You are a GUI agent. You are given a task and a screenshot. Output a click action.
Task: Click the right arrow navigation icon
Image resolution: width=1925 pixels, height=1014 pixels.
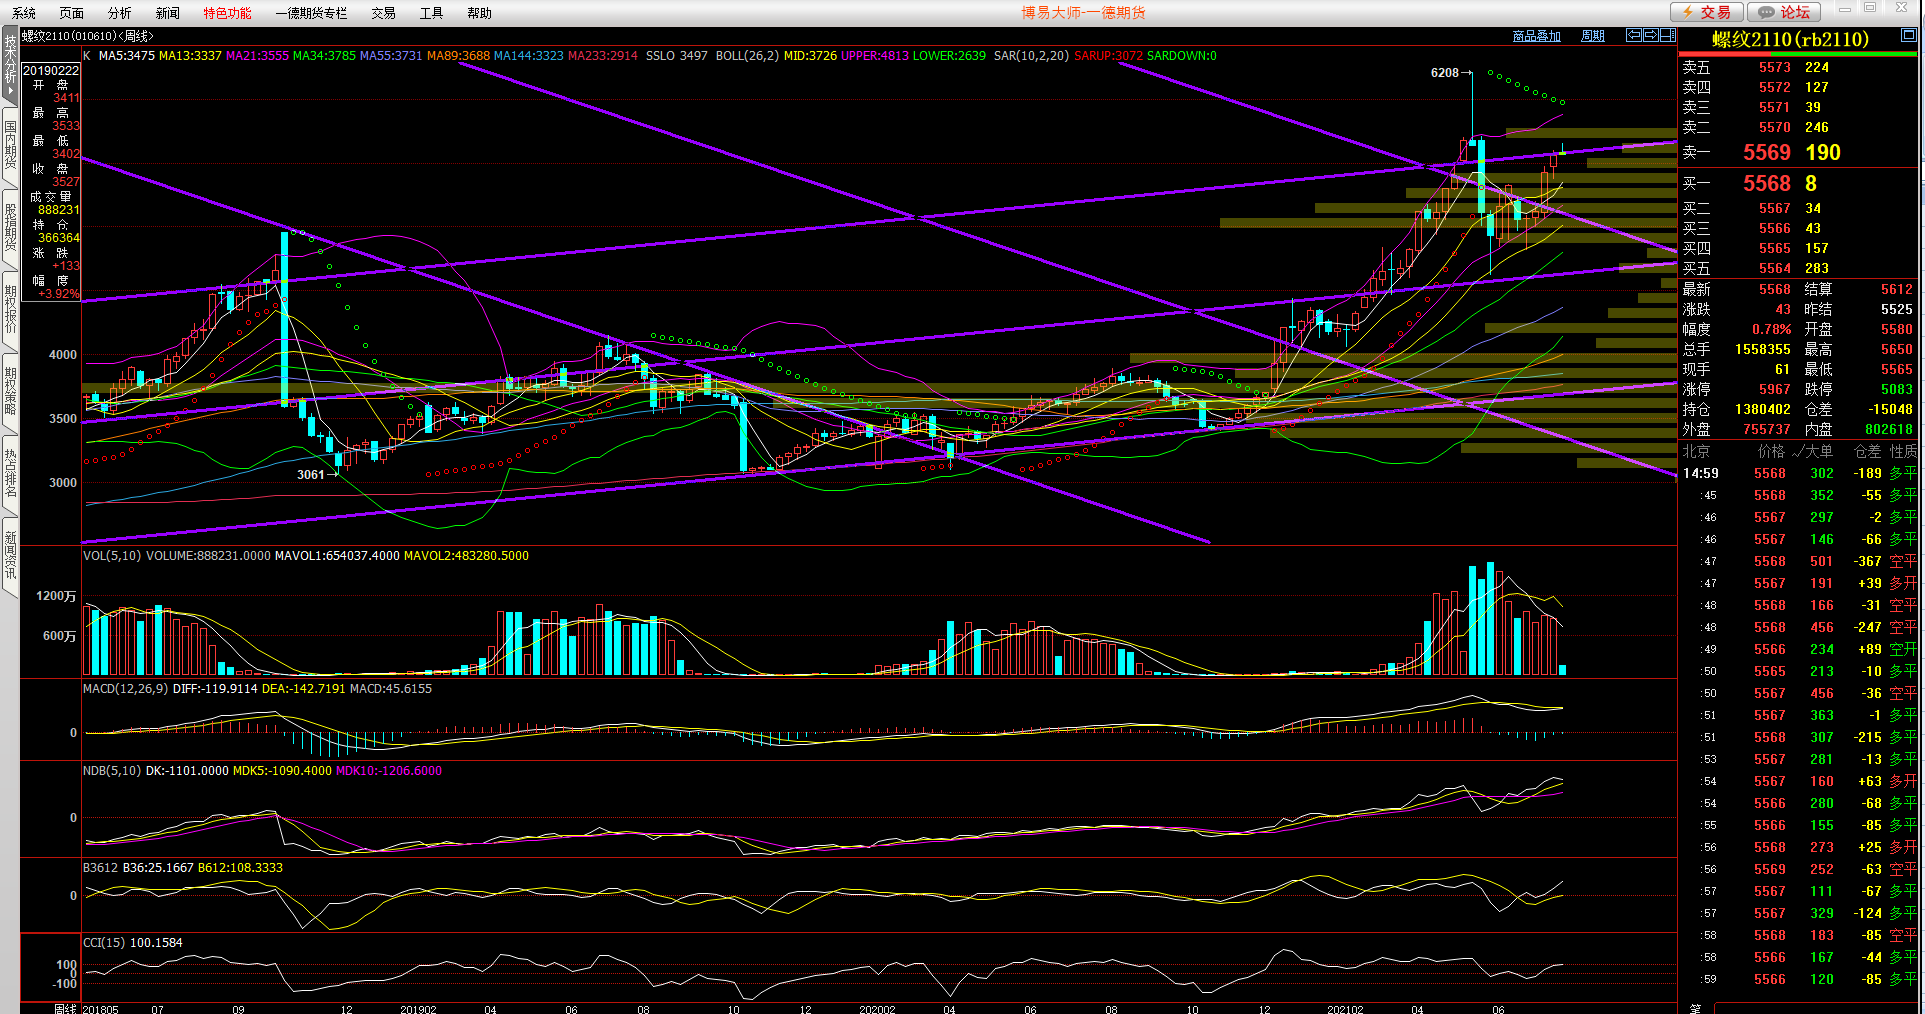pos(1650,35)
